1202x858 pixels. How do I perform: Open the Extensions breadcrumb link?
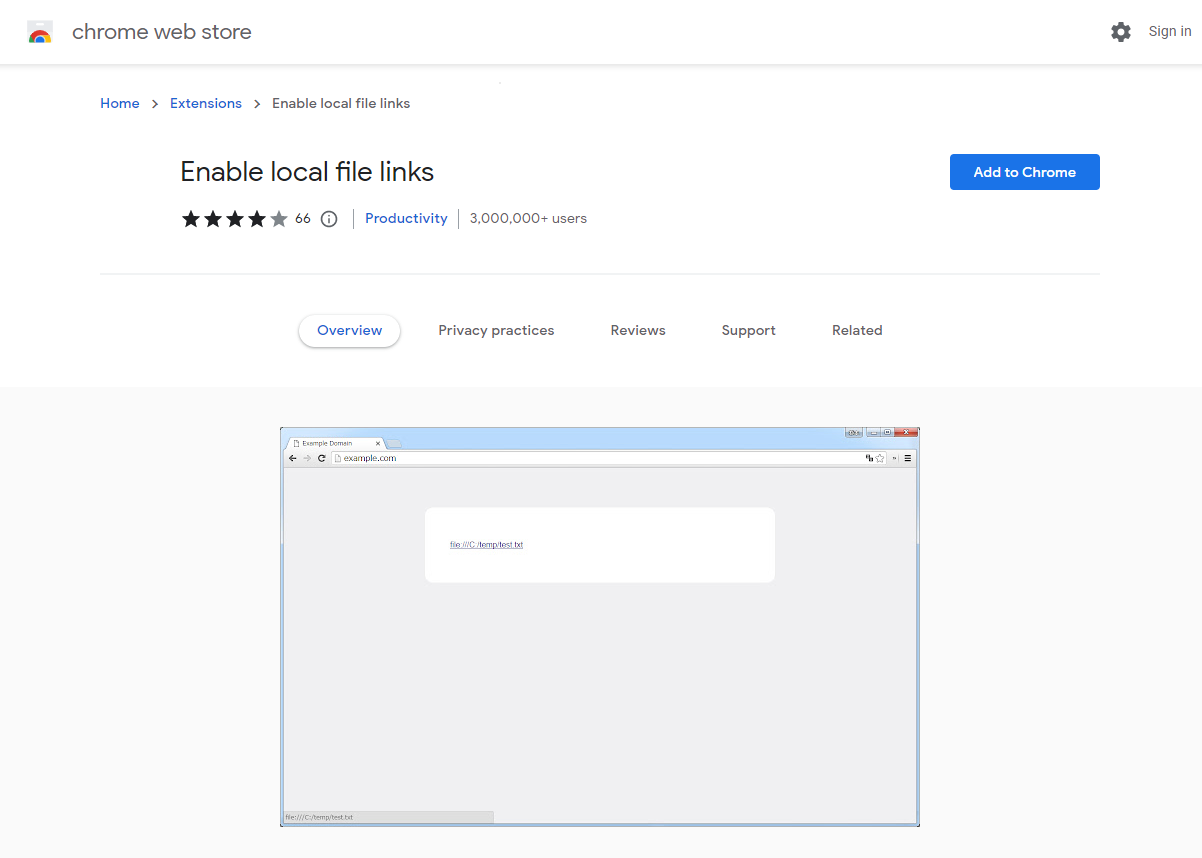pyautogui.click(x=206, y=103)
